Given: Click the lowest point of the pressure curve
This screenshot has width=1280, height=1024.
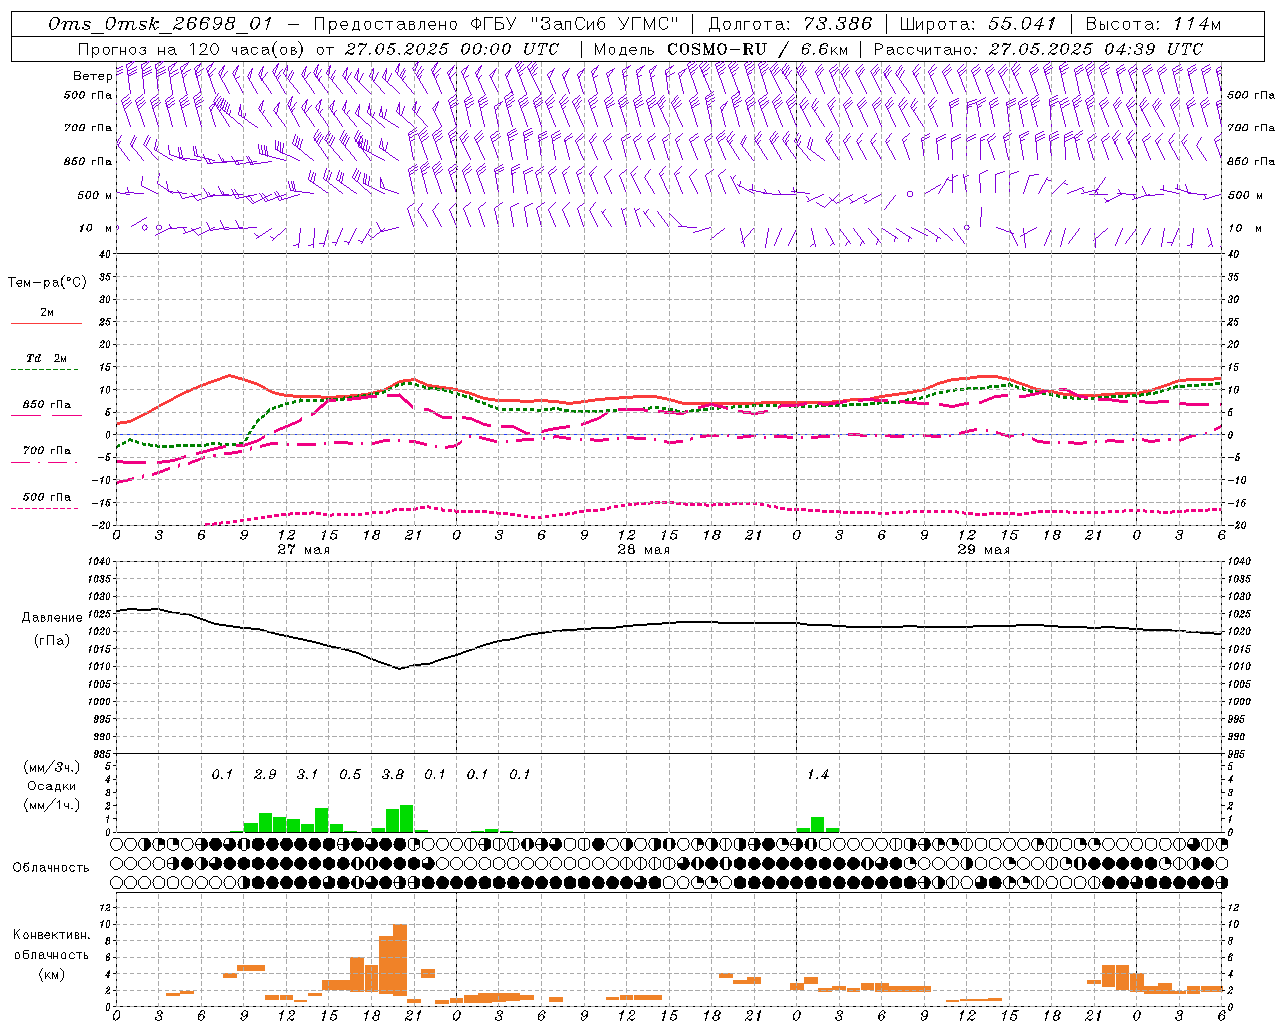Looking at the screenshot, I should (x=400, y=669).
